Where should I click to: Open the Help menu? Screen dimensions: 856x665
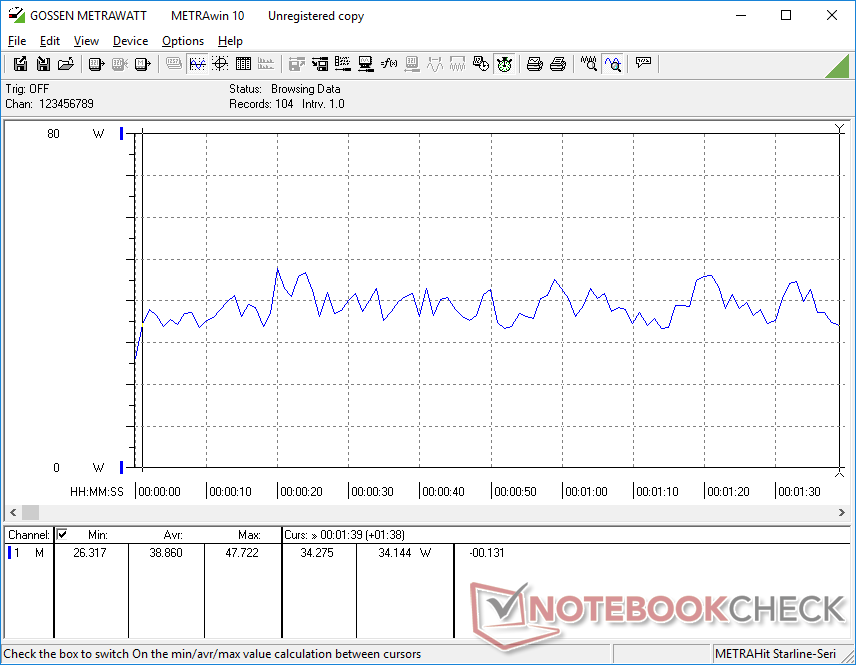[x=230, y=41]
